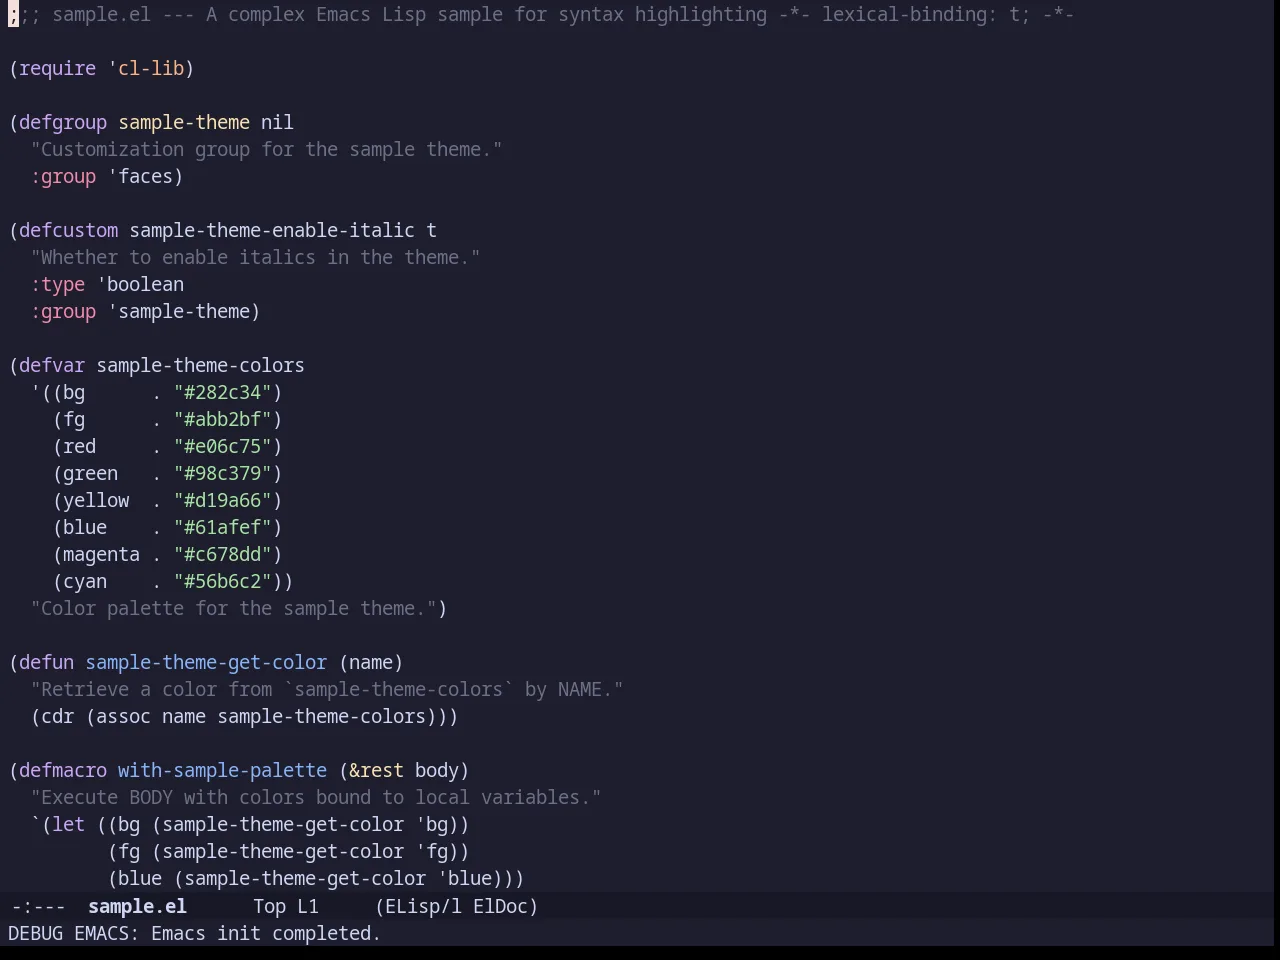Screen dimensions: 1280x960
Task: Click the 'cl-lib symbol
Action: pos(146,68)
